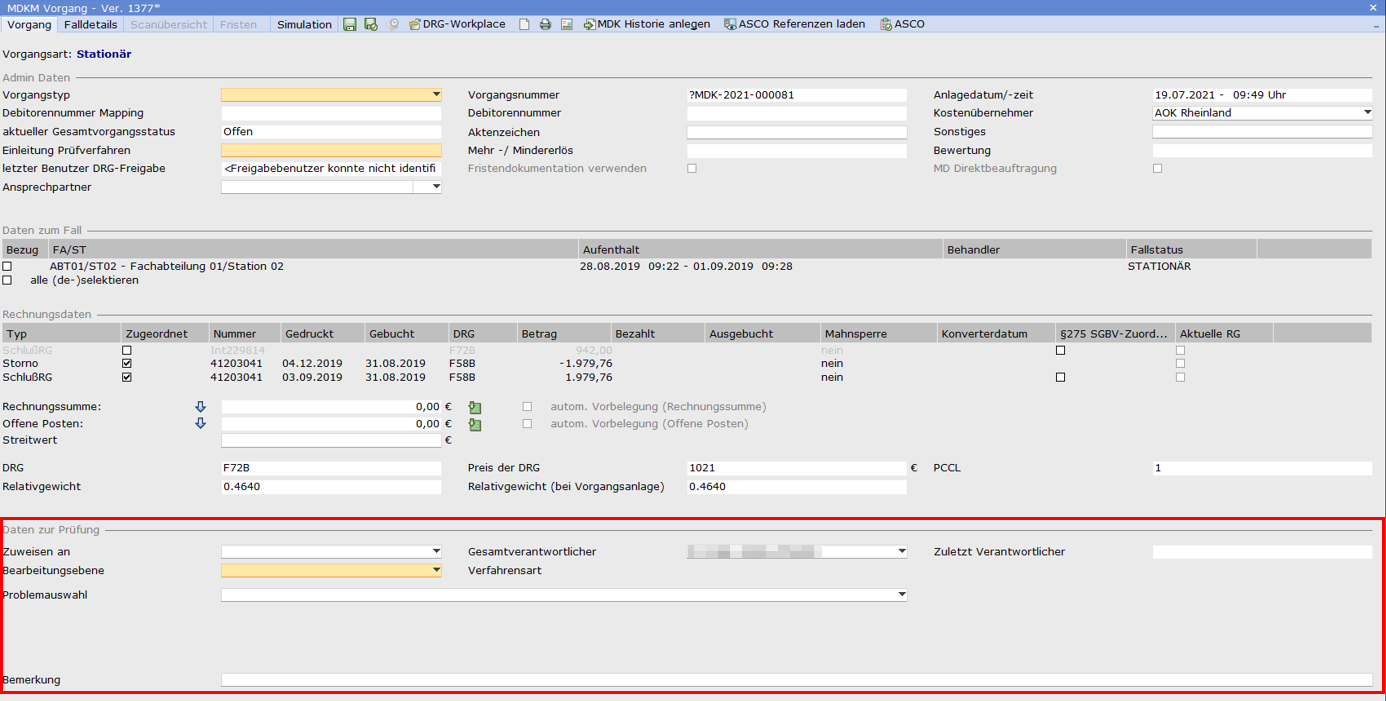This screenshot has height=701, width=1386.
Task: Toggle Fristendokumentation verwenden checkbox
Action: pos(692,169)
